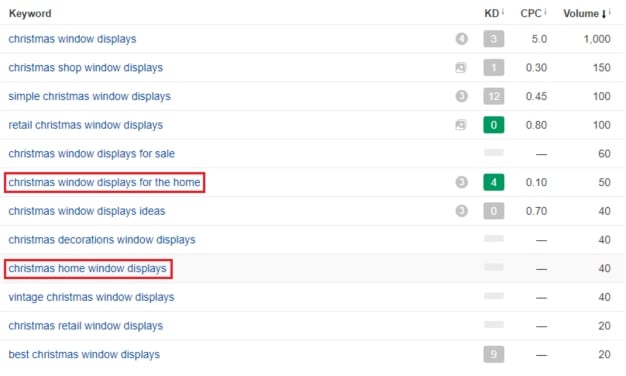
Task: Click image pack icon for christmas shop window displays
Action: (460, 67)
